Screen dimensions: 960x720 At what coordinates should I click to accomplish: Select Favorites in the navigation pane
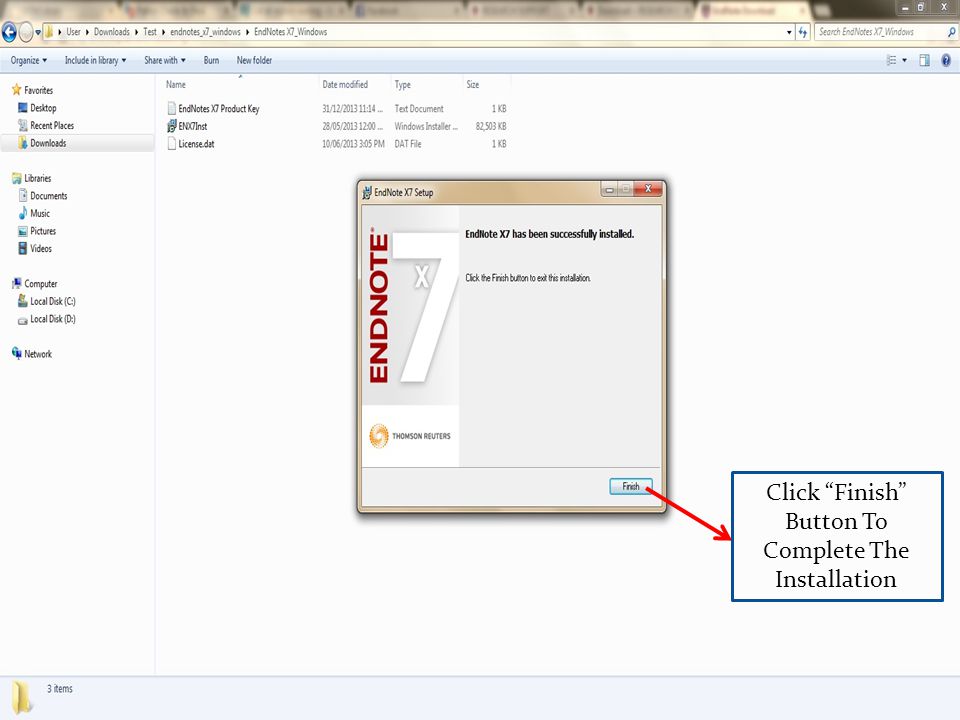pyautogui.click(x=39, y=90)
